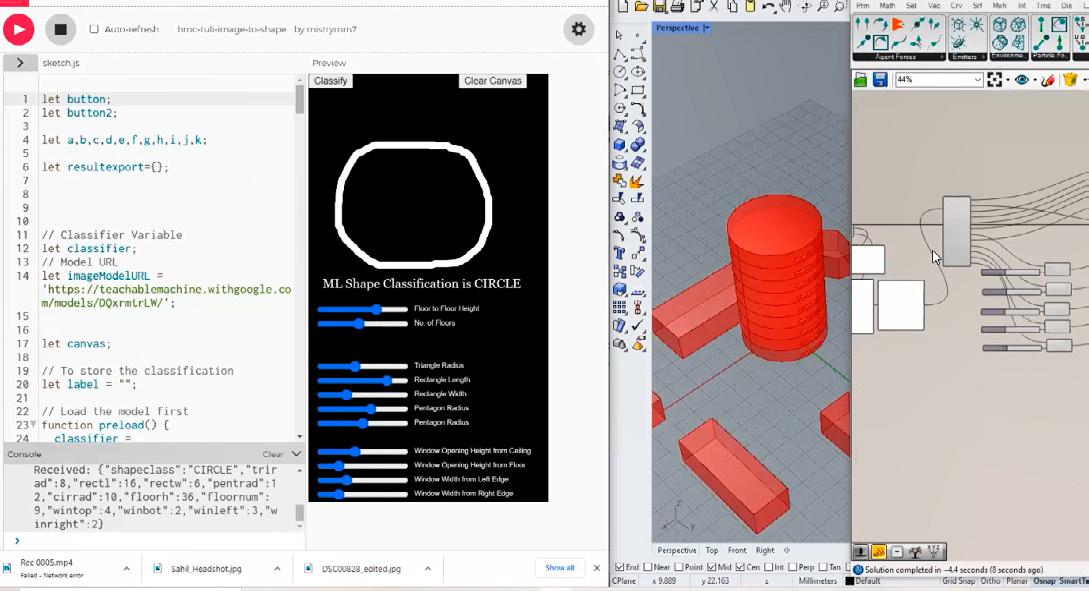Toggle Grid Snap in status bar
The image size is (1089, 591).
pyautogui.click(x=958, y=581)
